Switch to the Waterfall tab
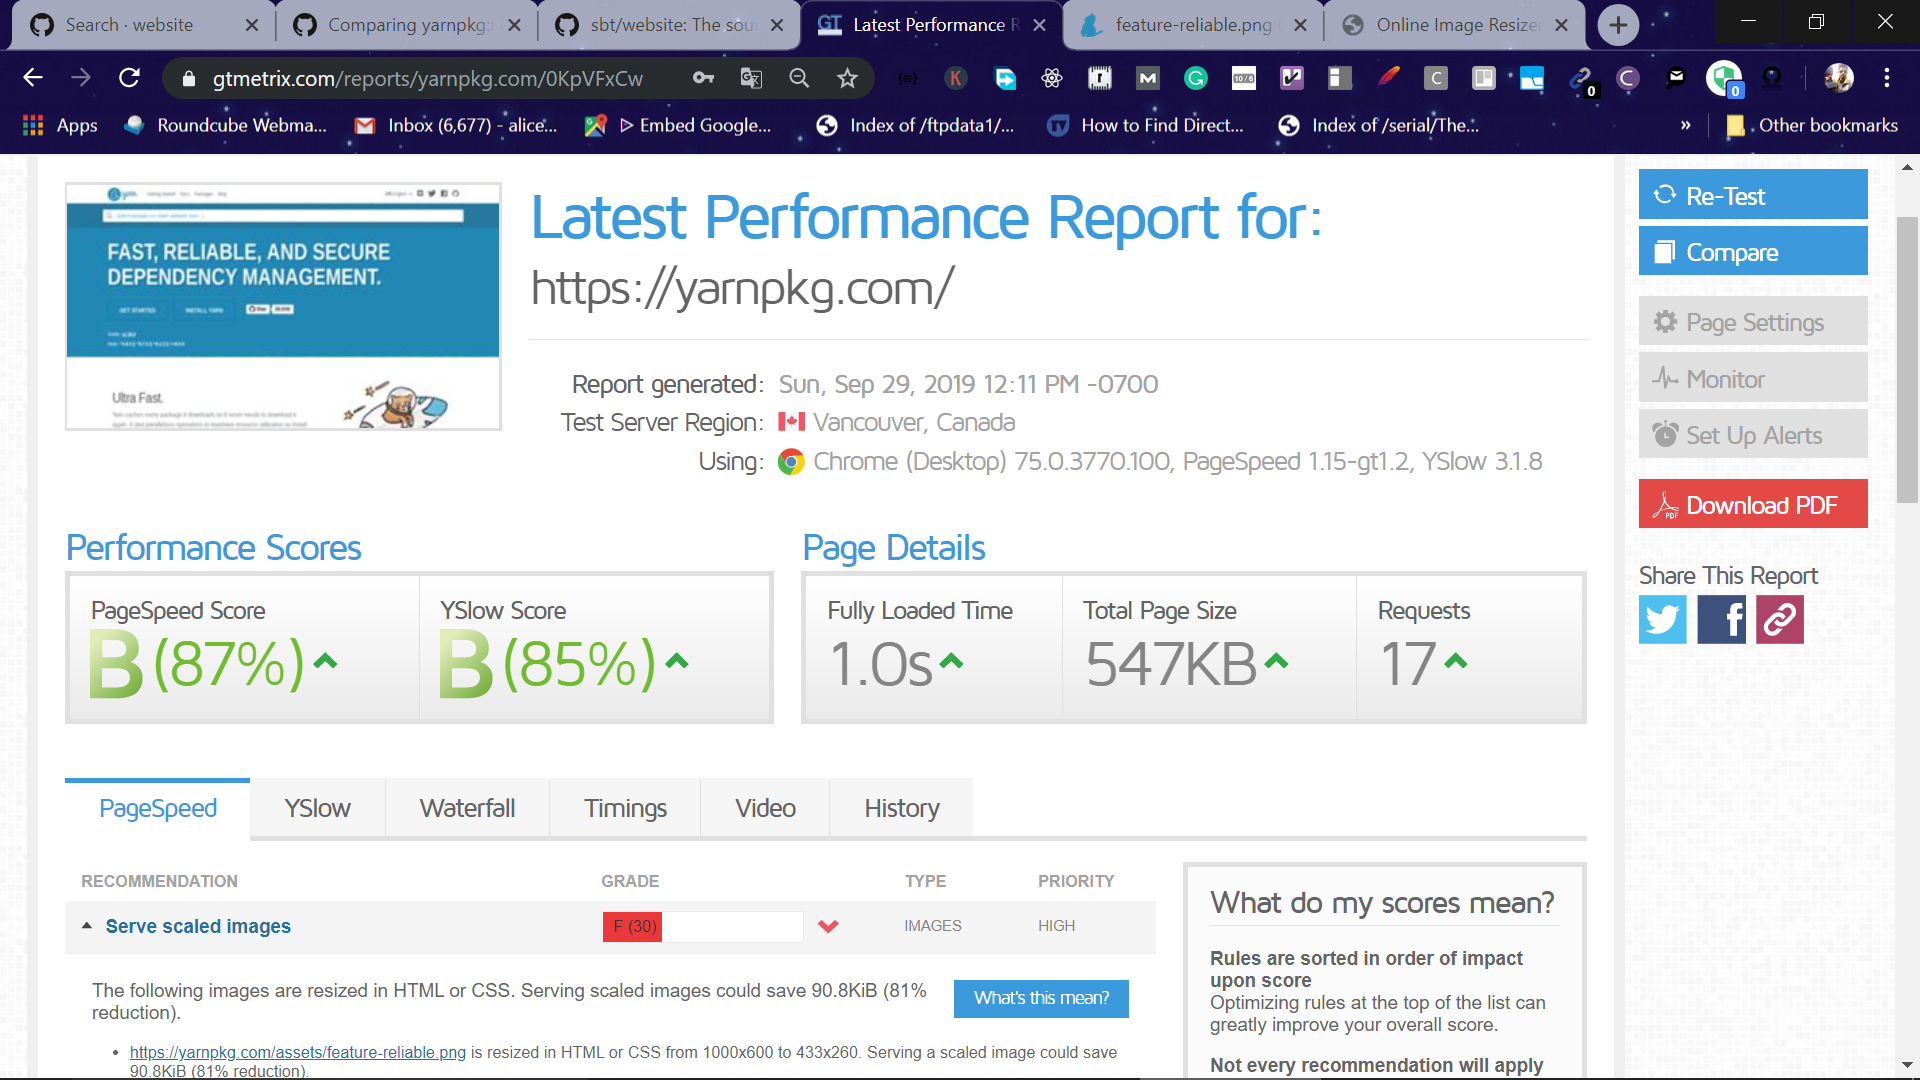1920x1080 pixels. pyautogui.click(x=467, y=808)
